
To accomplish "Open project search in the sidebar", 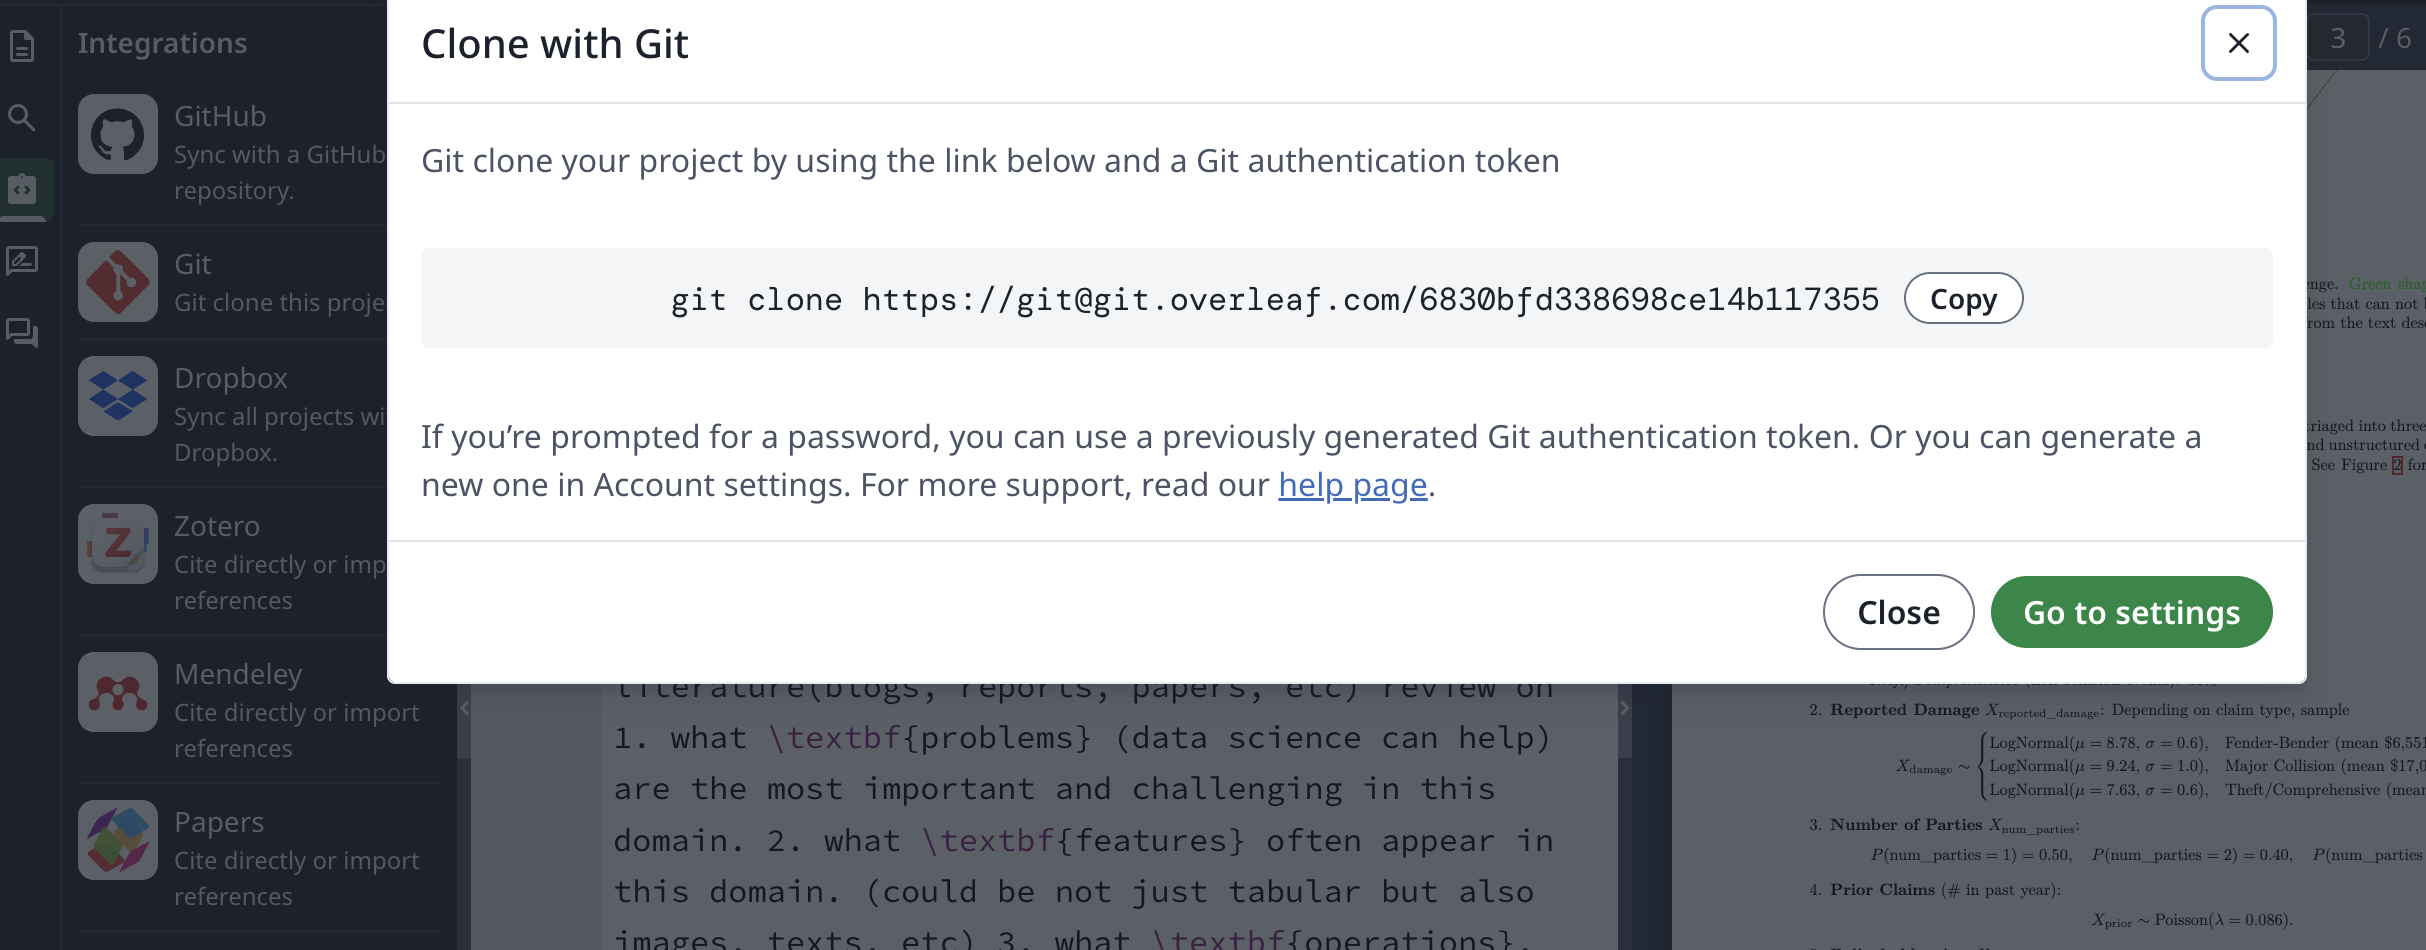I will click(22, 118).
